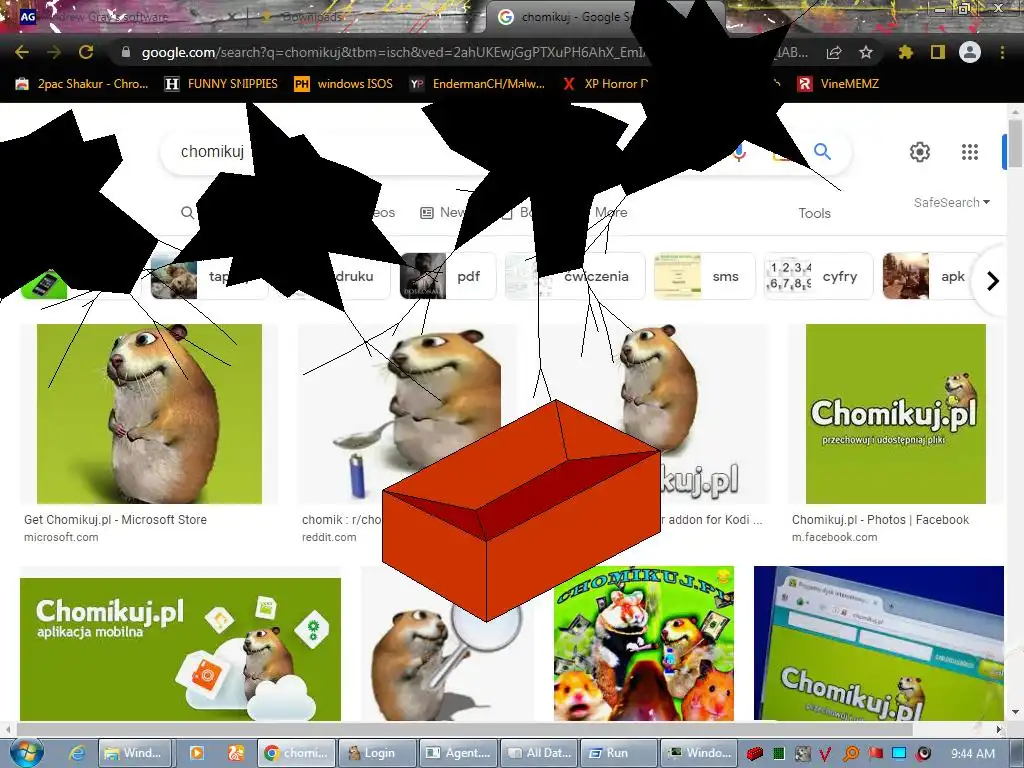This screenshot has height=768, width=1024.
Task: Open the media player taskbar icon
Action: point(197,753)
